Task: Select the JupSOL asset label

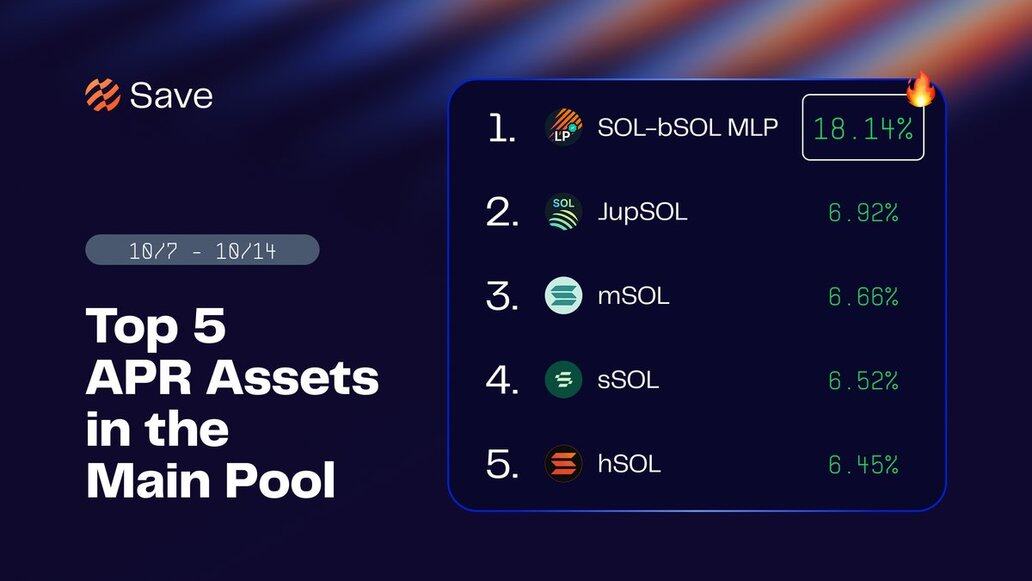Action: point(642,212)
